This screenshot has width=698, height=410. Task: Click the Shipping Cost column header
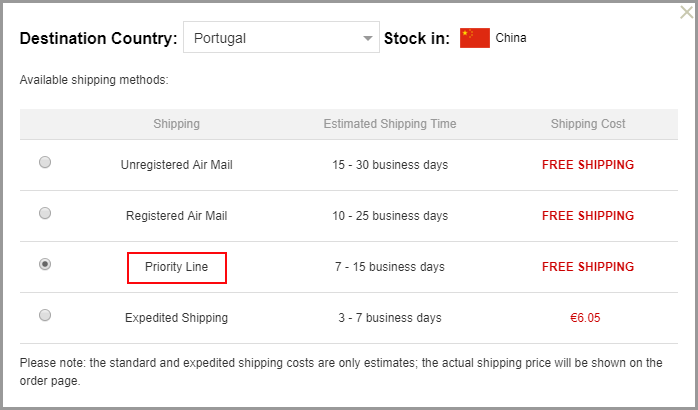coord(588,124)
